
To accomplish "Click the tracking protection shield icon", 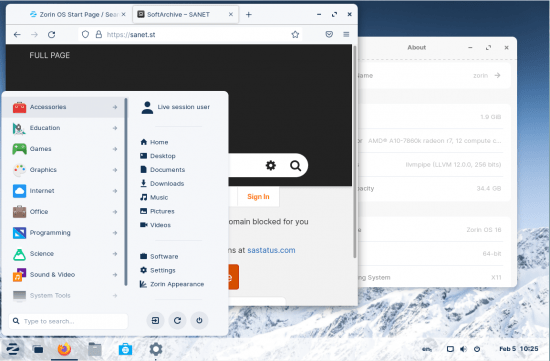I will pyautogui.click(x=85, y=34).
